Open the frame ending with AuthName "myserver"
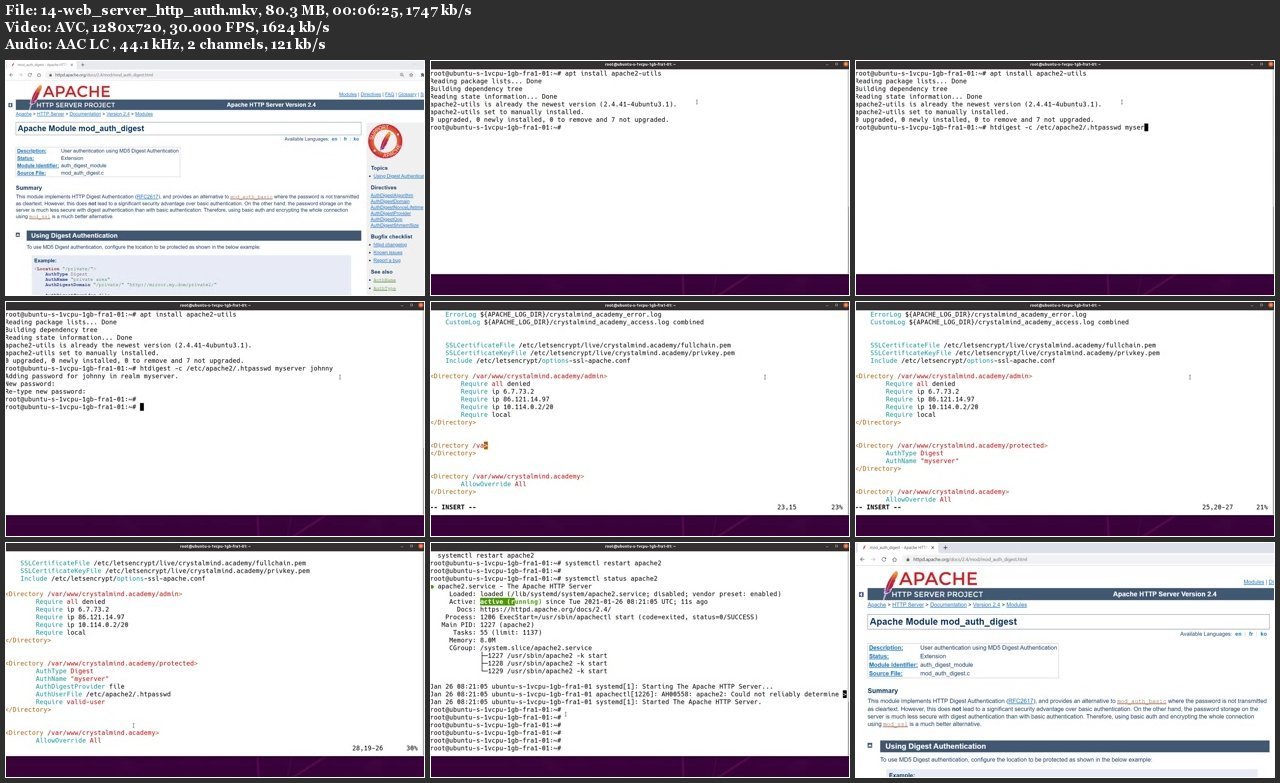The width and height of the screenshot is (1280, 783). [1065, 418]
